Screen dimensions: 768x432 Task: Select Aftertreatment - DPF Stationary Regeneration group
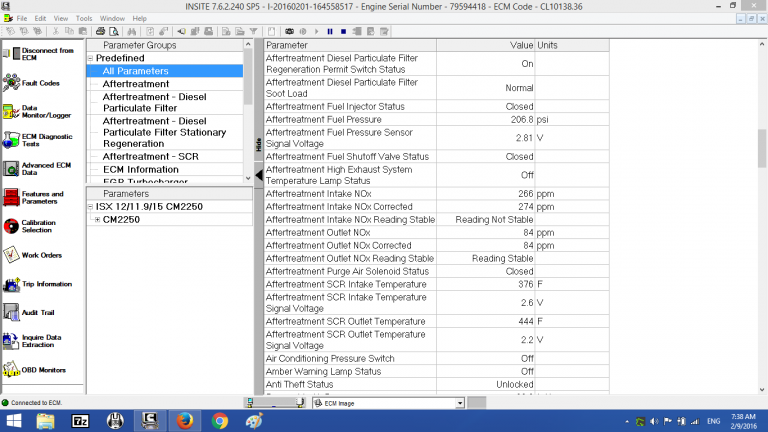coord(165,132)
